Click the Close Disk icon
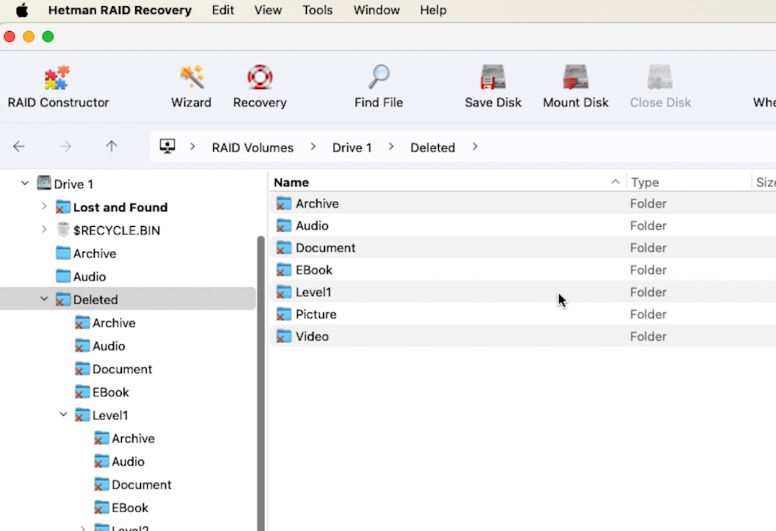The image size is (776, 531). tap(660, 78)
